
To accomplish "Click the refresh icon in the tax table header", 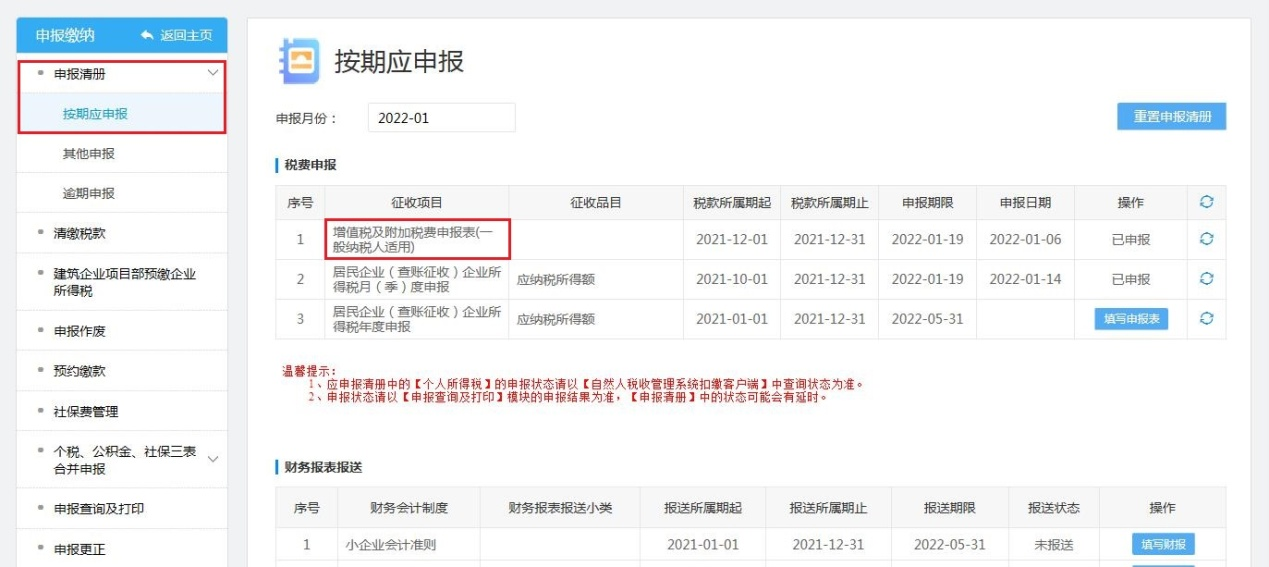I will tap(1206, 202).
